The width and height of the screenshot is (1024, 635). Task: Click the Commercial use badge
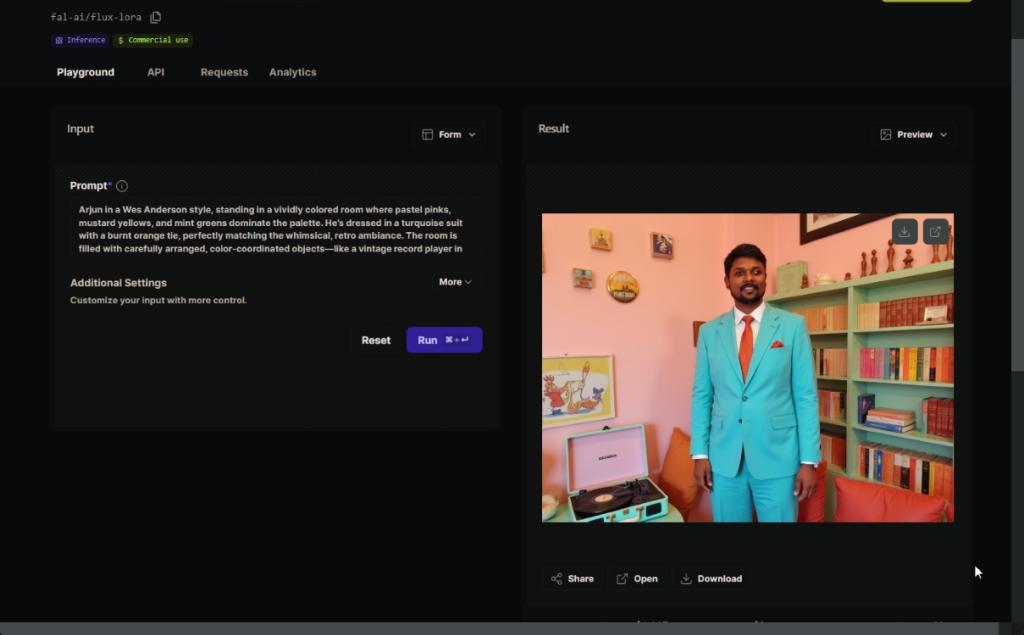click(x=153, y=40)
